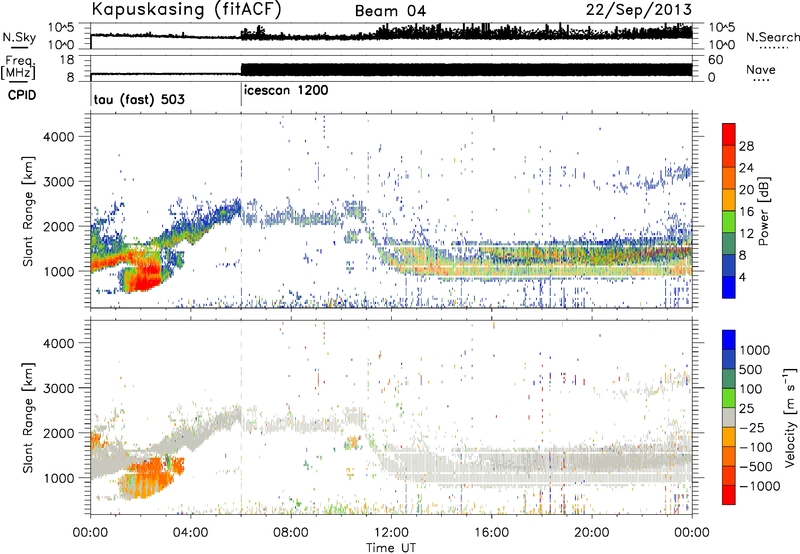Click the '3000' tick on velocity panel axis
800x554 pixels.
(58, 388)
